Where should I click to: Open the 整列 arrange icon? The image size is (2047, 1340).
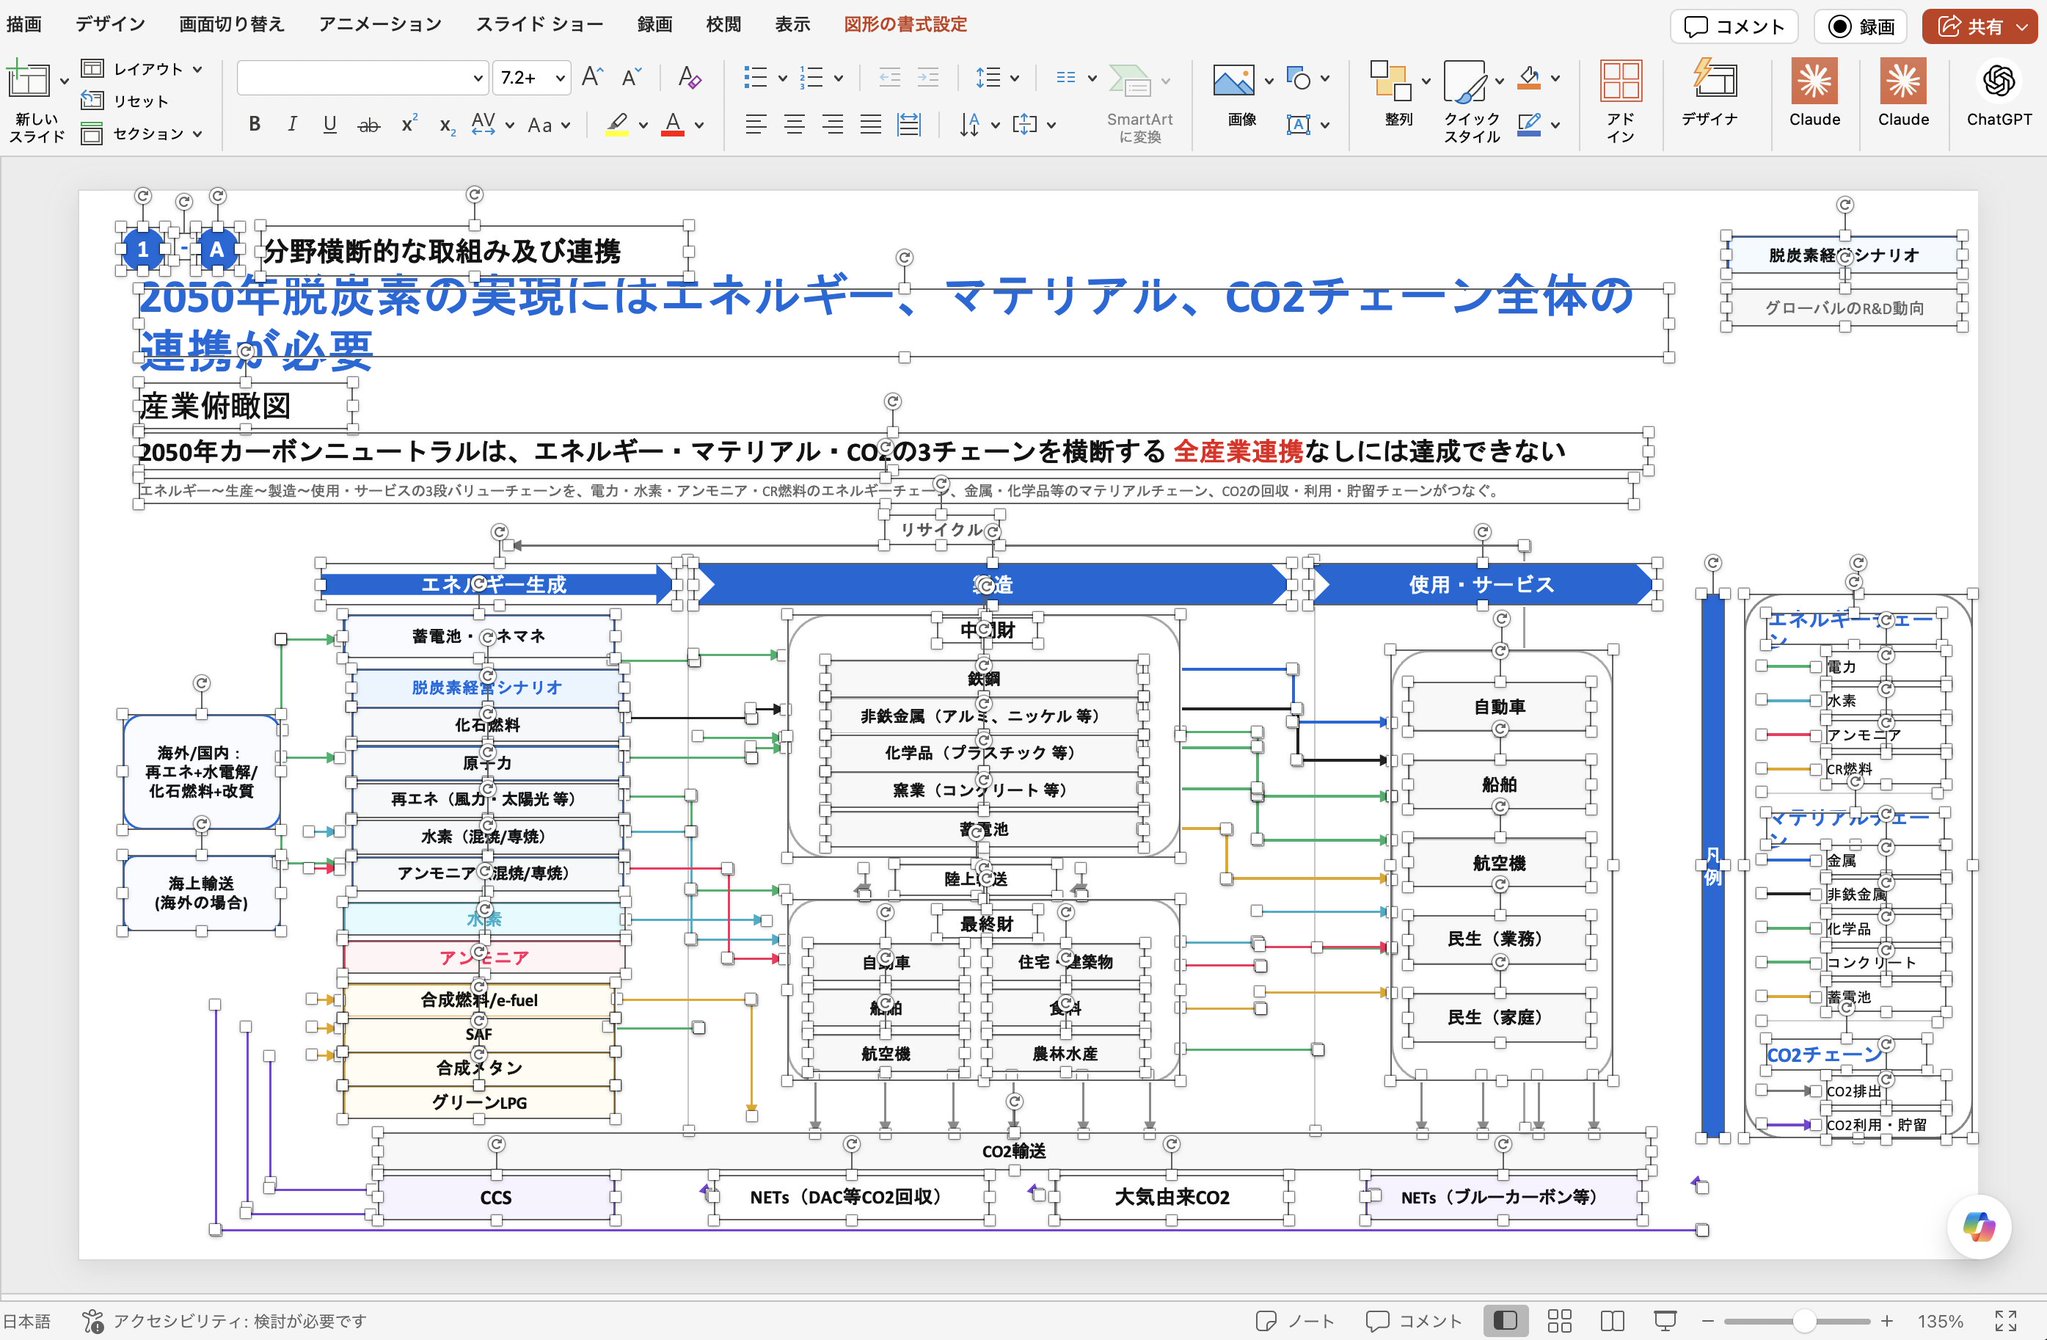1390,80
